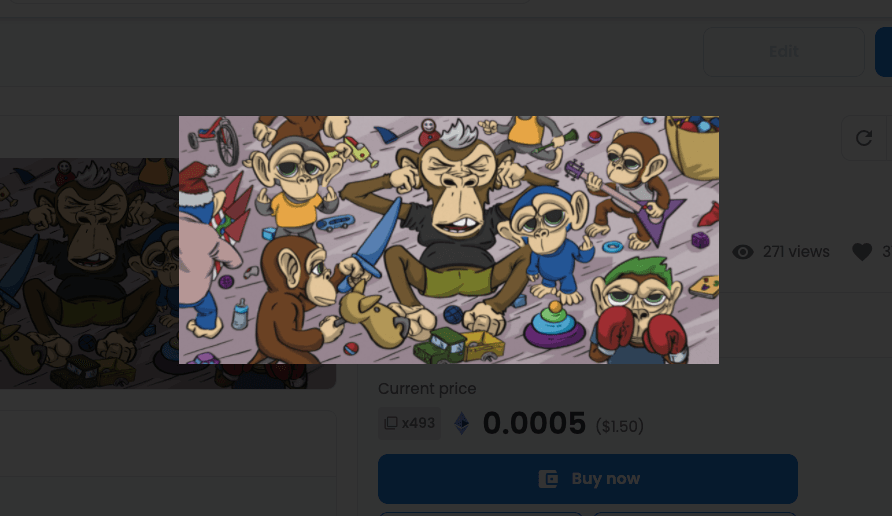Toggle the heart favorite icon
This screenshot has height=516, width=892.
click(x=862, y=252)
